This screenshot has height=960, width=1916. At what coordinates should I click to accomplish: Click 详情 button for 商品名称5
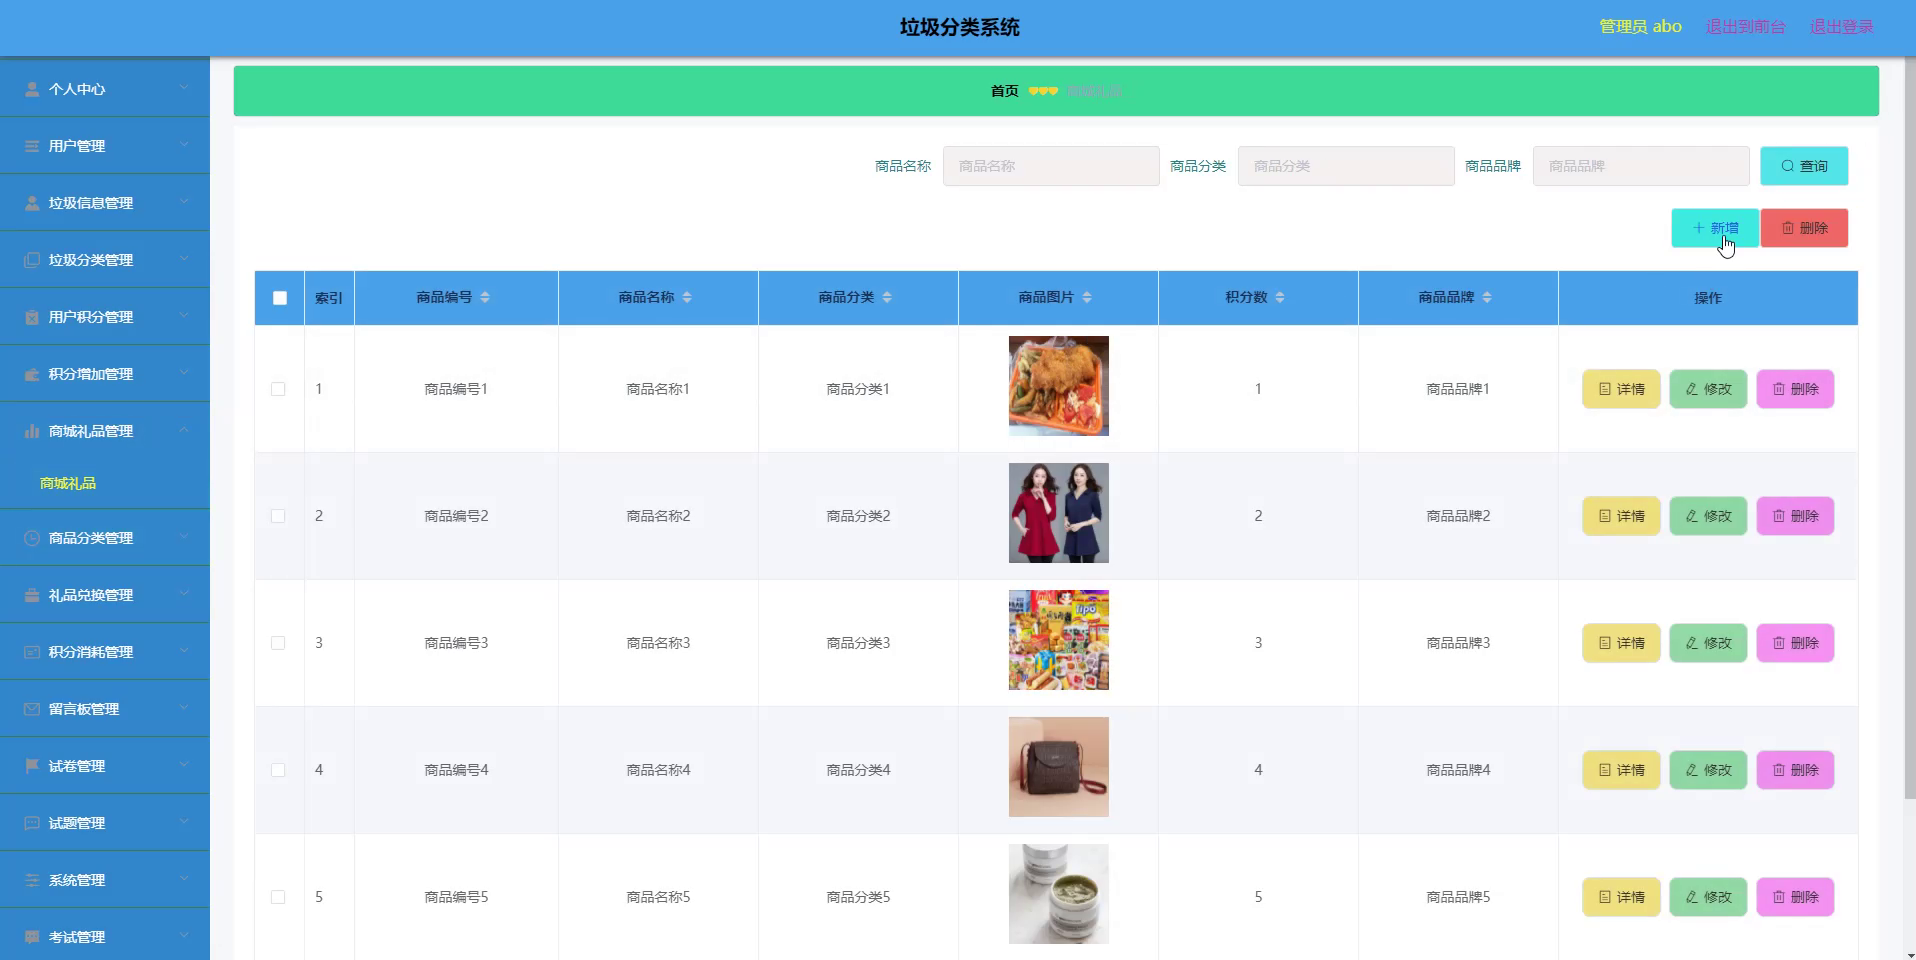point(1621,897)
